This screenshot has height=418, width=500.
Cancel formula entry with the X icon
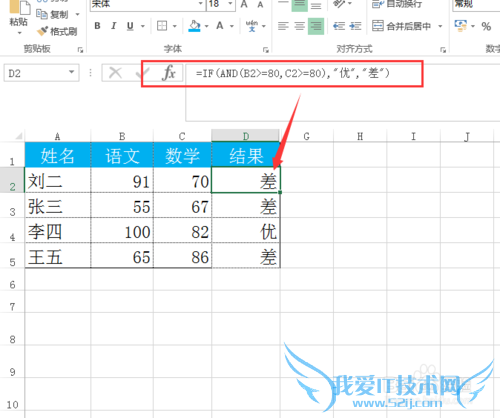[115, 73]
